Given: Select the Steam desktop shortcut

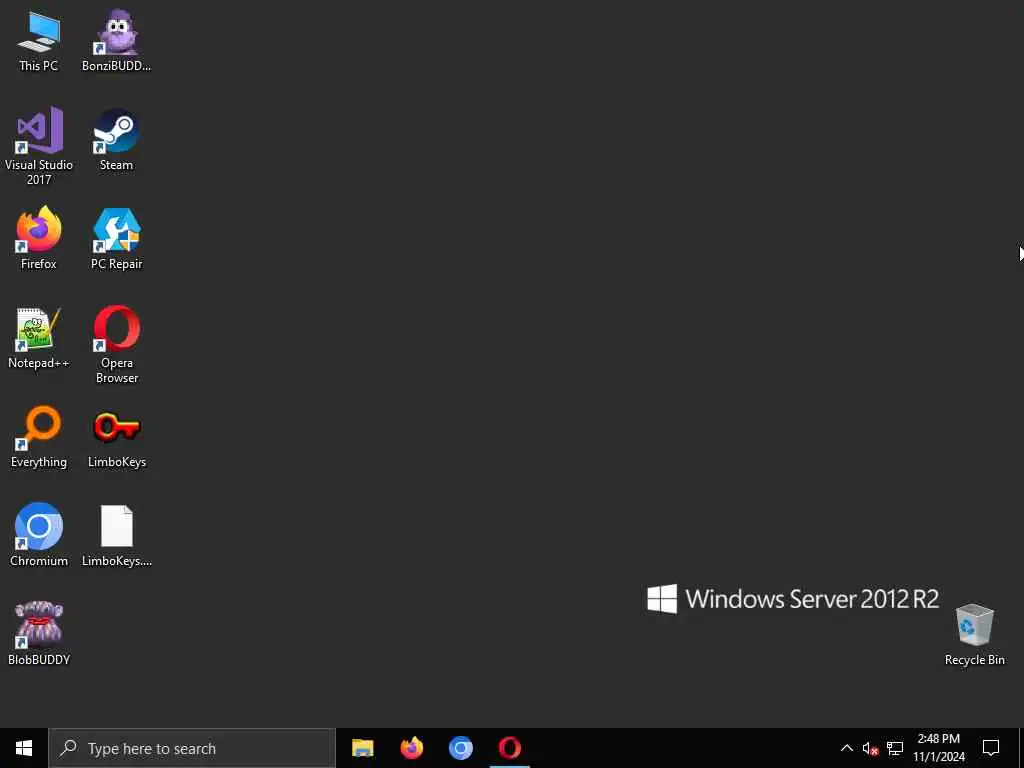Looking at the screenshot, I should coord(116,140).
